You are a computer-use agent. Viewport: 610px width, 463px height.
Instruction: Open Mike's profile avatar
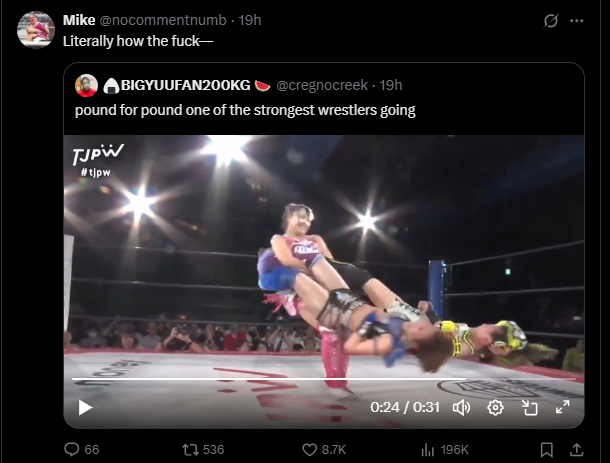tap(36, 30)
